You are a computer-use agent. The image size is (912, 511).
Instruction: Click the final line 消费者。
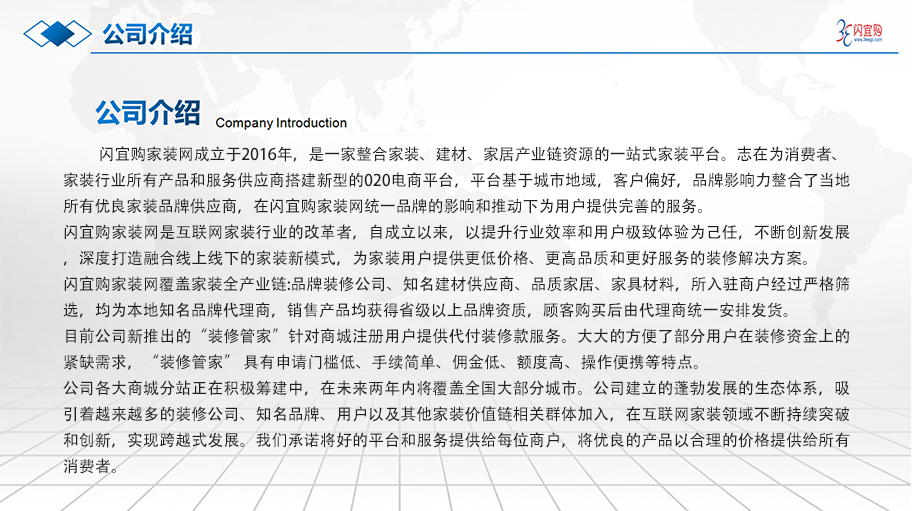pyautogui.click(x=91, y=466)
